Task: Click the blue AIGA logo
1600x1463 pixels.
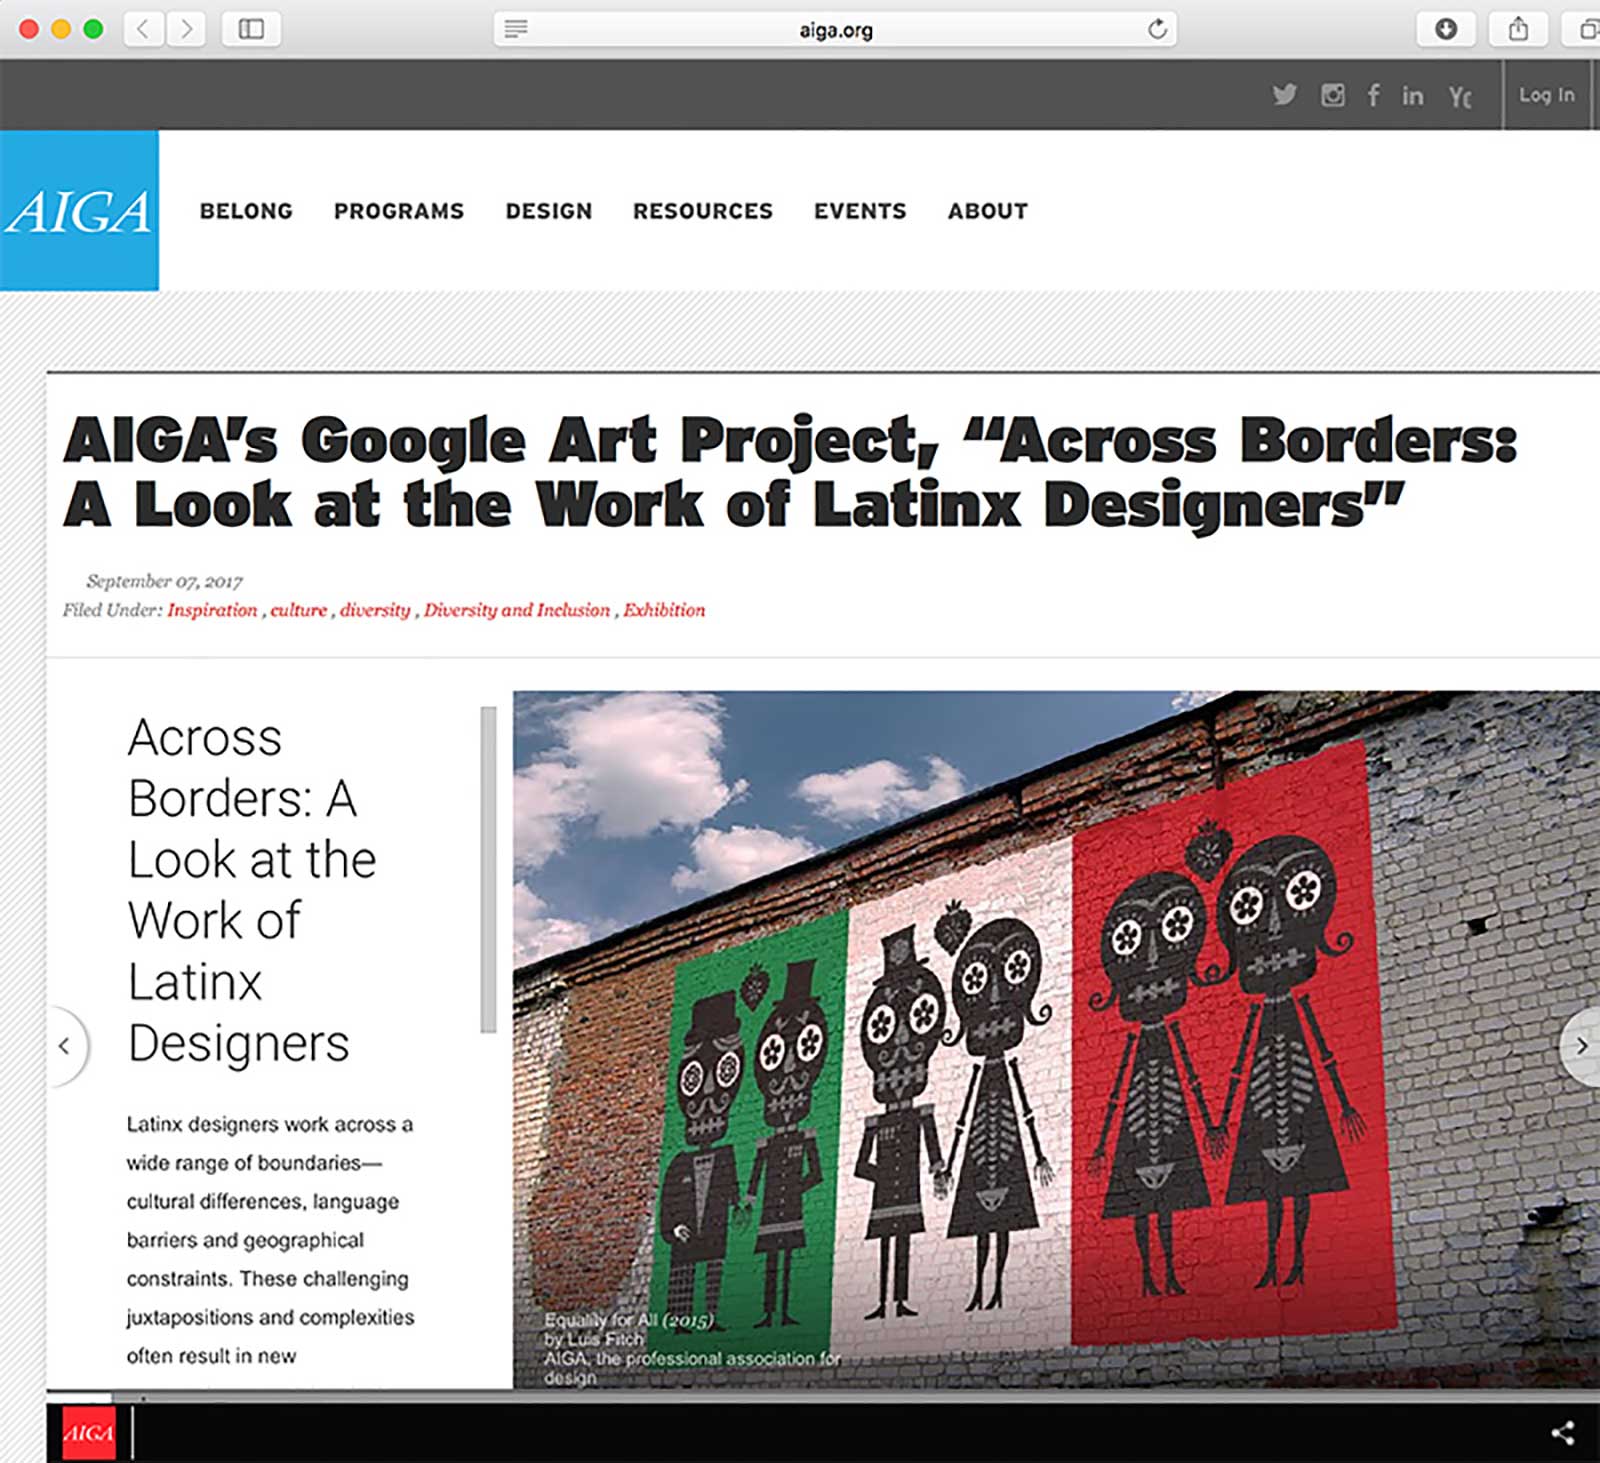Action: pos(79,210)
